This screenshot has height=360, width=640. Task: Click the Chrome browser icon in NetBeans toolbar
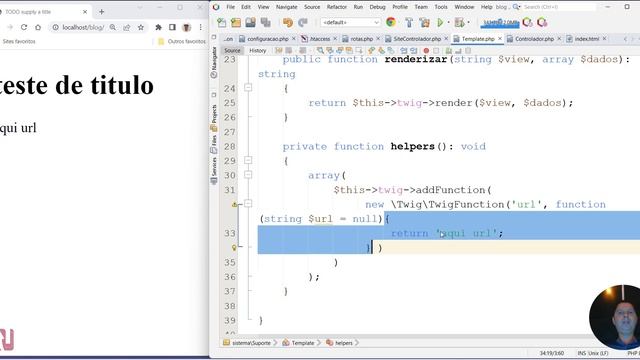point(391,22)
